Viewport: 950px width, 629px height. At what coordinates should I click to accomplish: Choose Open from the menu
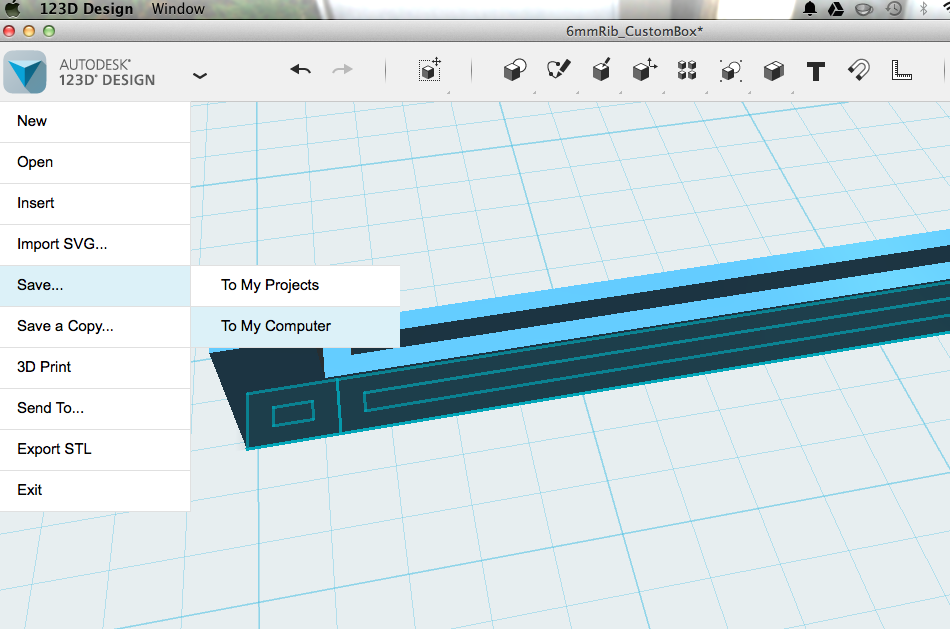(95, 162)
